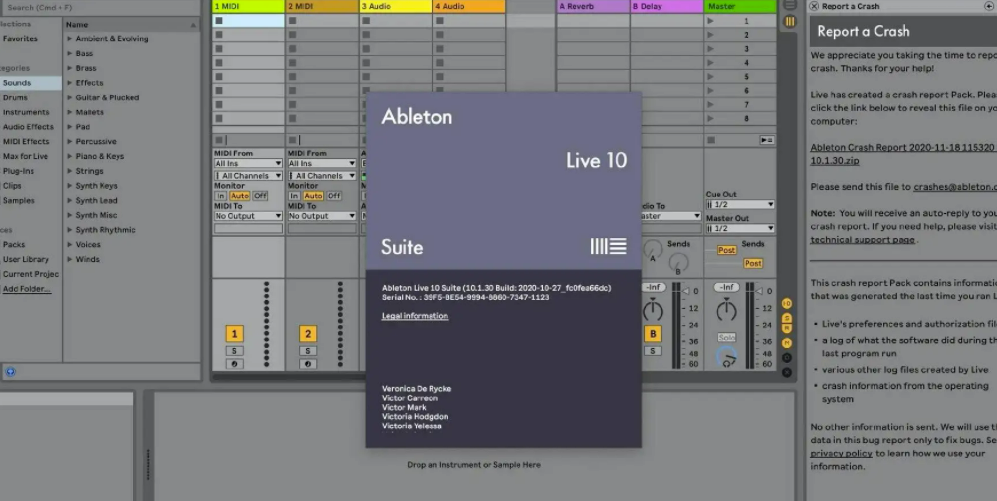Image resolution: width=997 pixels, height=501 pixels.
Task: Click the Master scene launch mode icon beside stop
Action: [766, 140]
